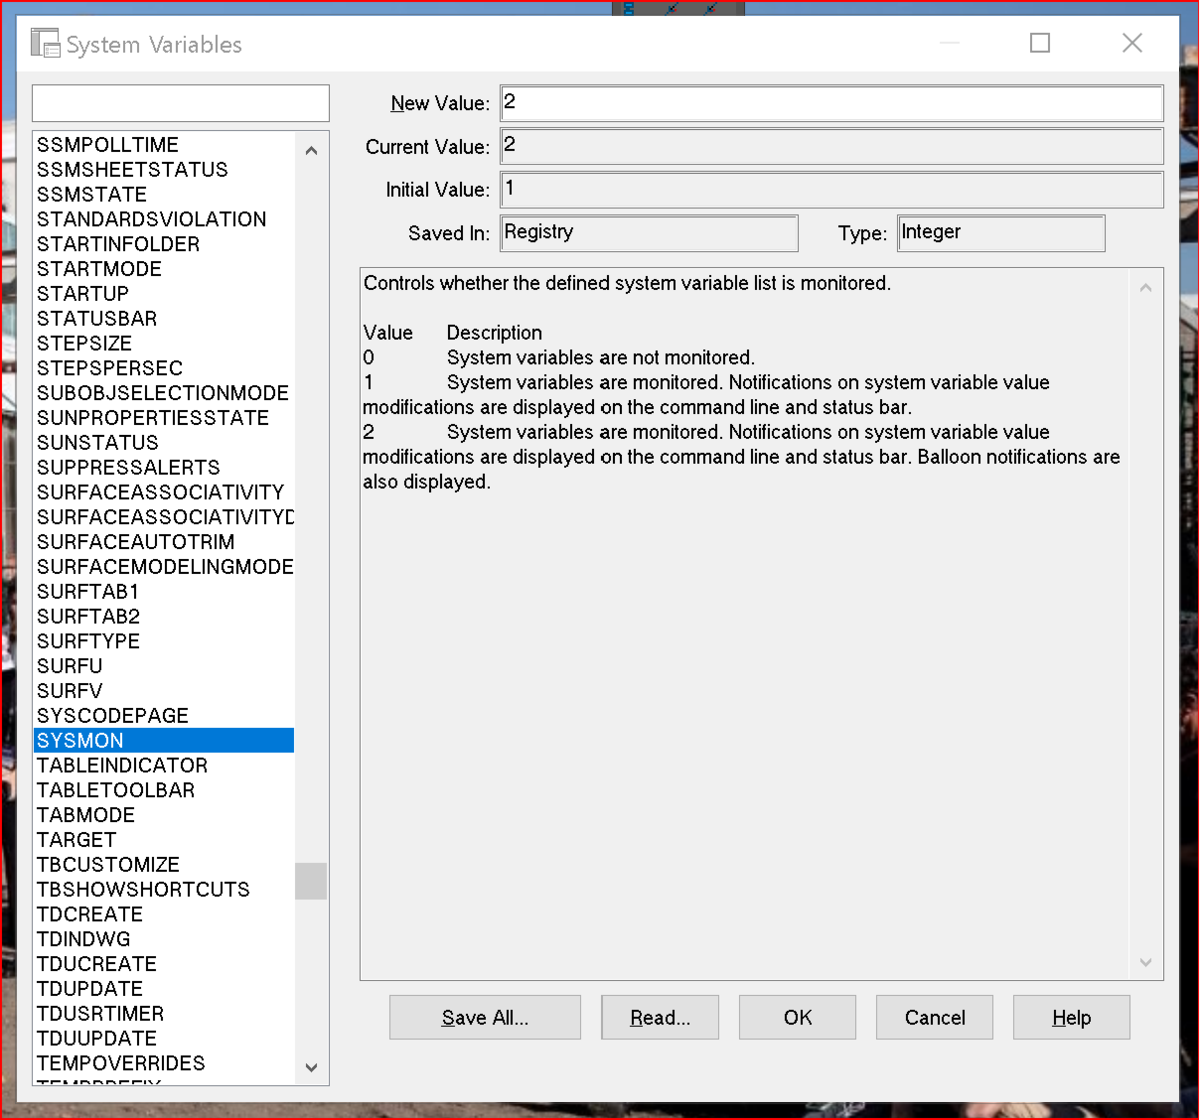Screen dimensions: 1200x1120
Task: Click the New Value input field
Action: point(831,103)
